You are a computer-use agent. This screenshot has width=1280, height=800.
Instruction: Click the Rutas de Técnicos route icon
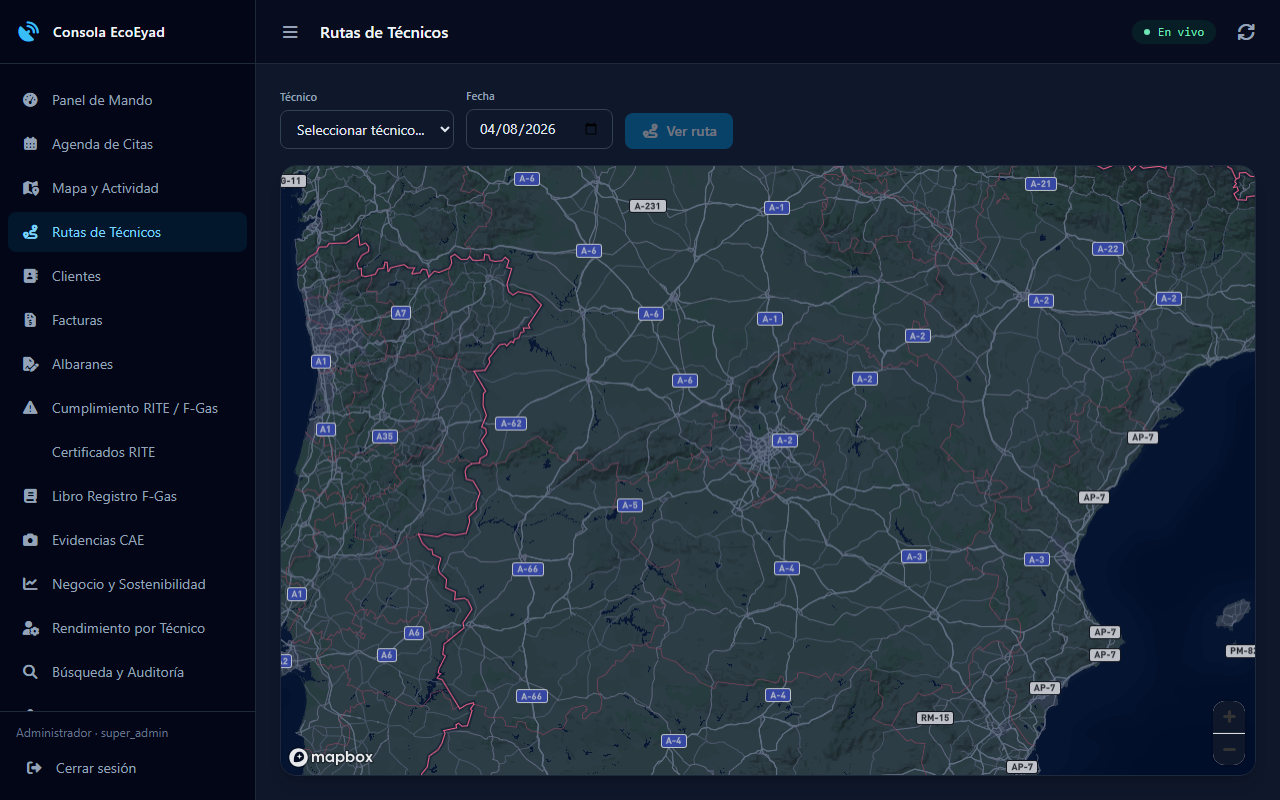point(30,232)
